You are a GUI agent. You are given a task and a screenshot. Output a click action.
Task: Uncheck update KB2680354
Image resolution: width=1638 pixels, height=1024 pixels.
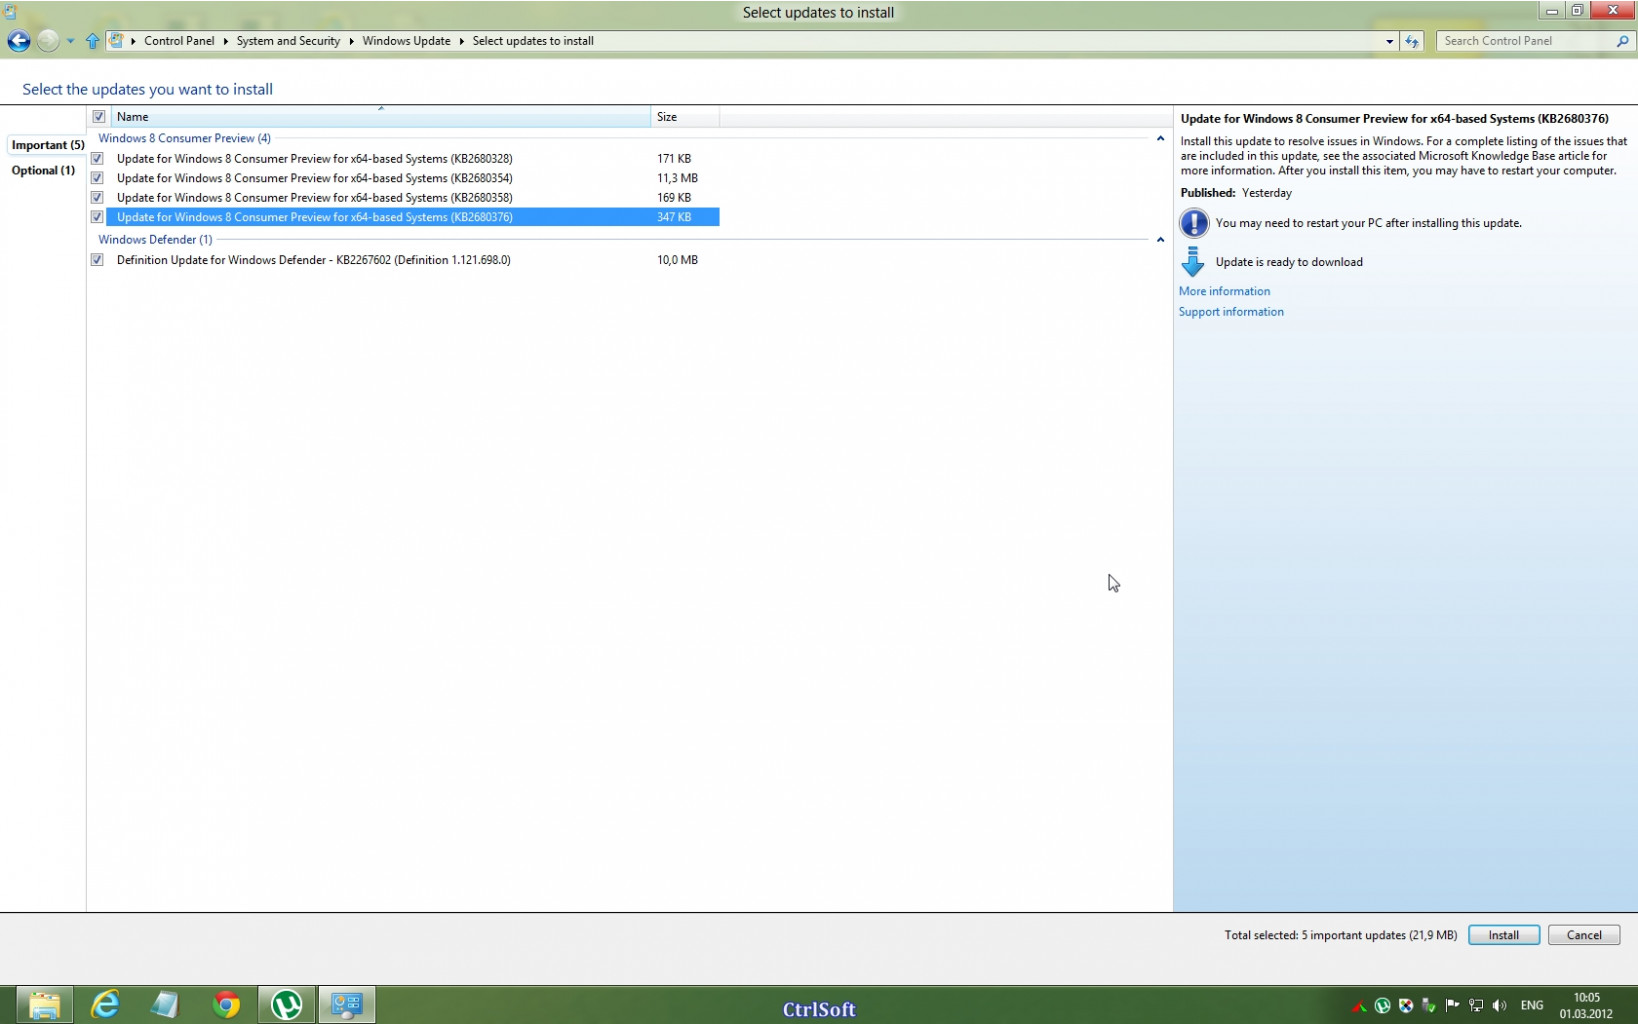click(97, 178)
